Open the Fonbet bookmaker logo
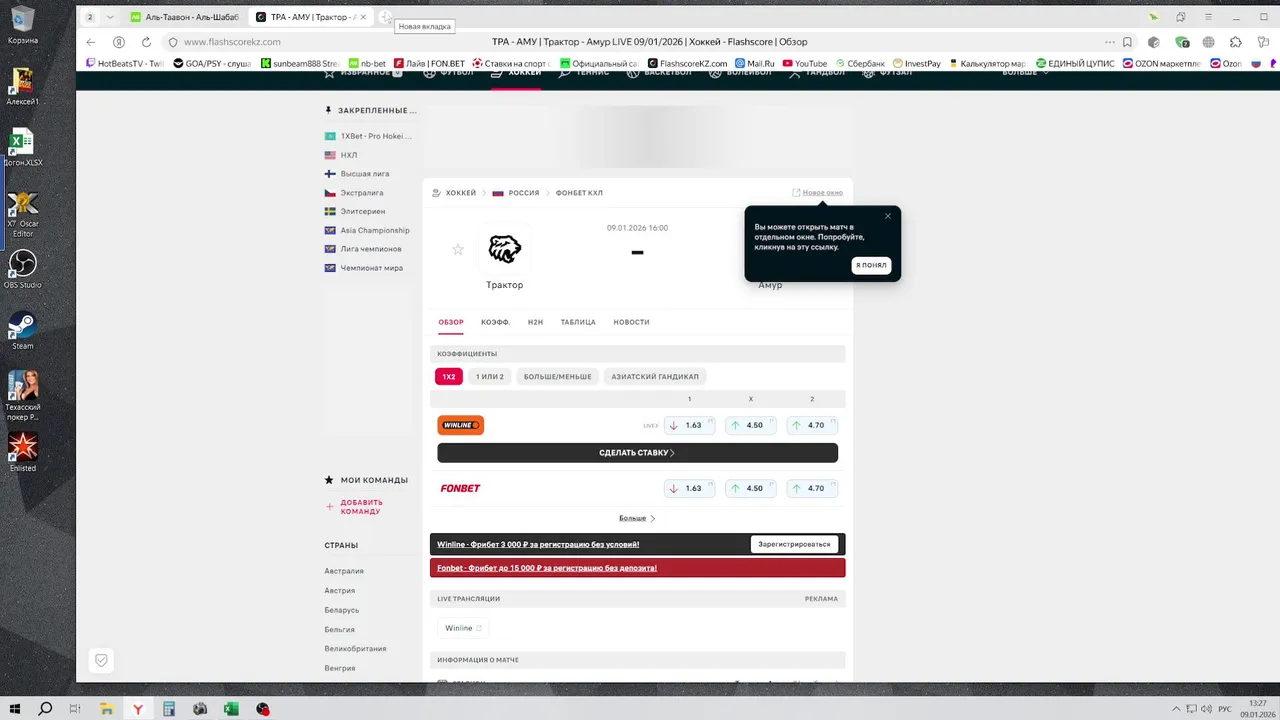Image resolution: width=1280 pixels, height=720 pixels. click(460, 488)
